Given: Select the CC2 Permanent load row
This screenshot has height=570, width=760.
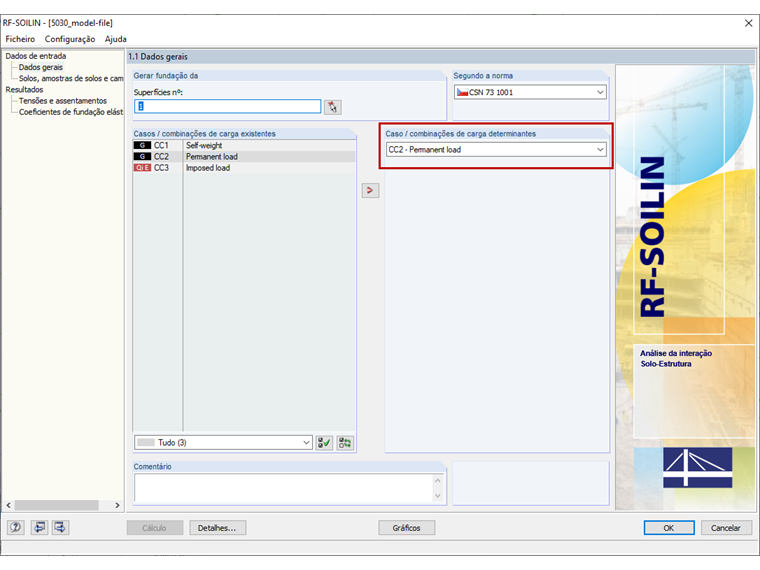Looking at the screenshot, I should pos(244,157).
